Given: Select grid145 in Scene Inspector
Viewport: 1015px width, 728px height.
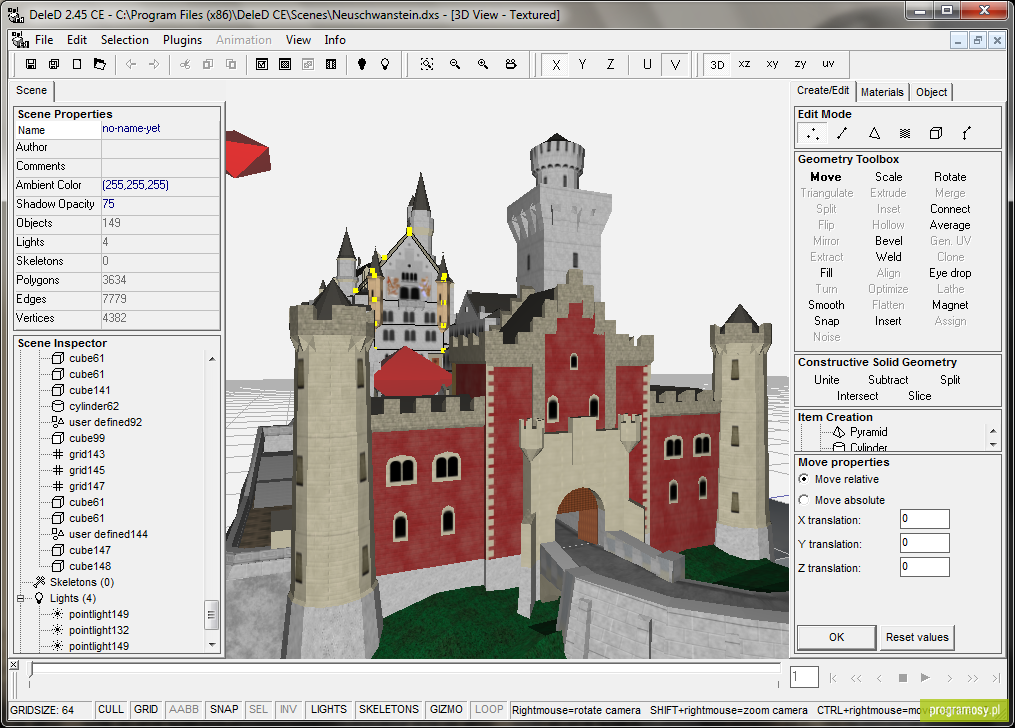Looking at the screenshot, I should click(87, 470).
